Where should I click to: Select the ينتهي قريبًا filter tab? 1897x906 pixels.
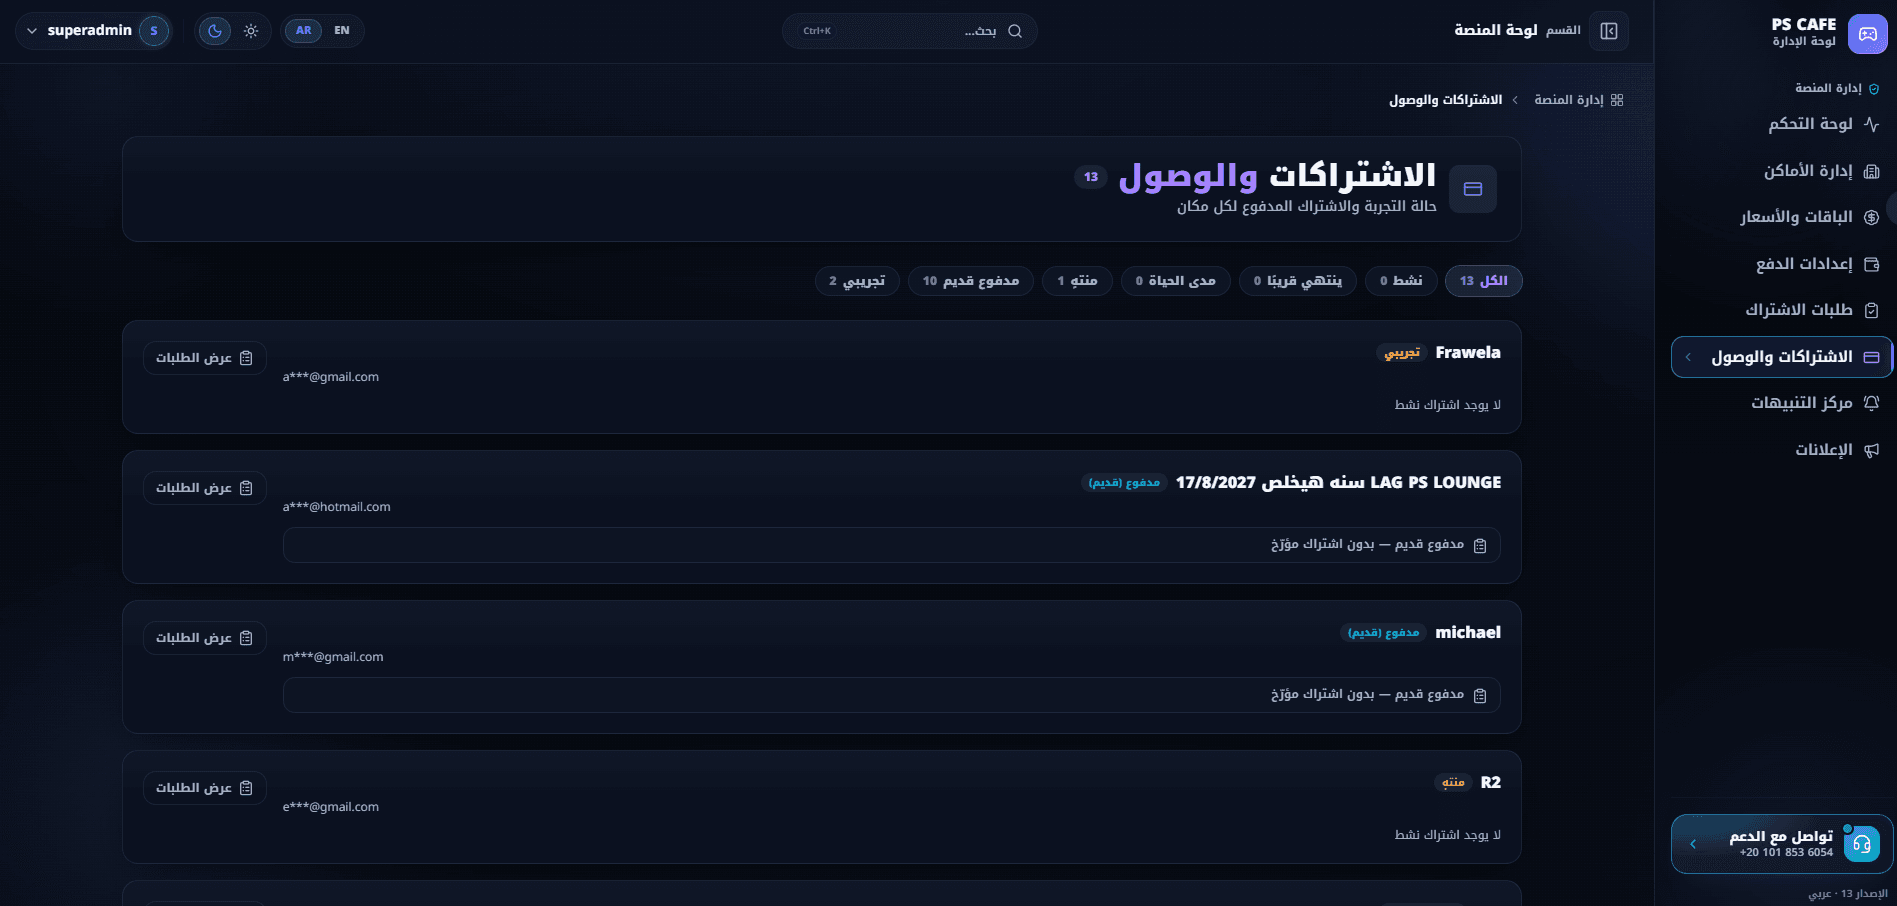(1298, 281)
